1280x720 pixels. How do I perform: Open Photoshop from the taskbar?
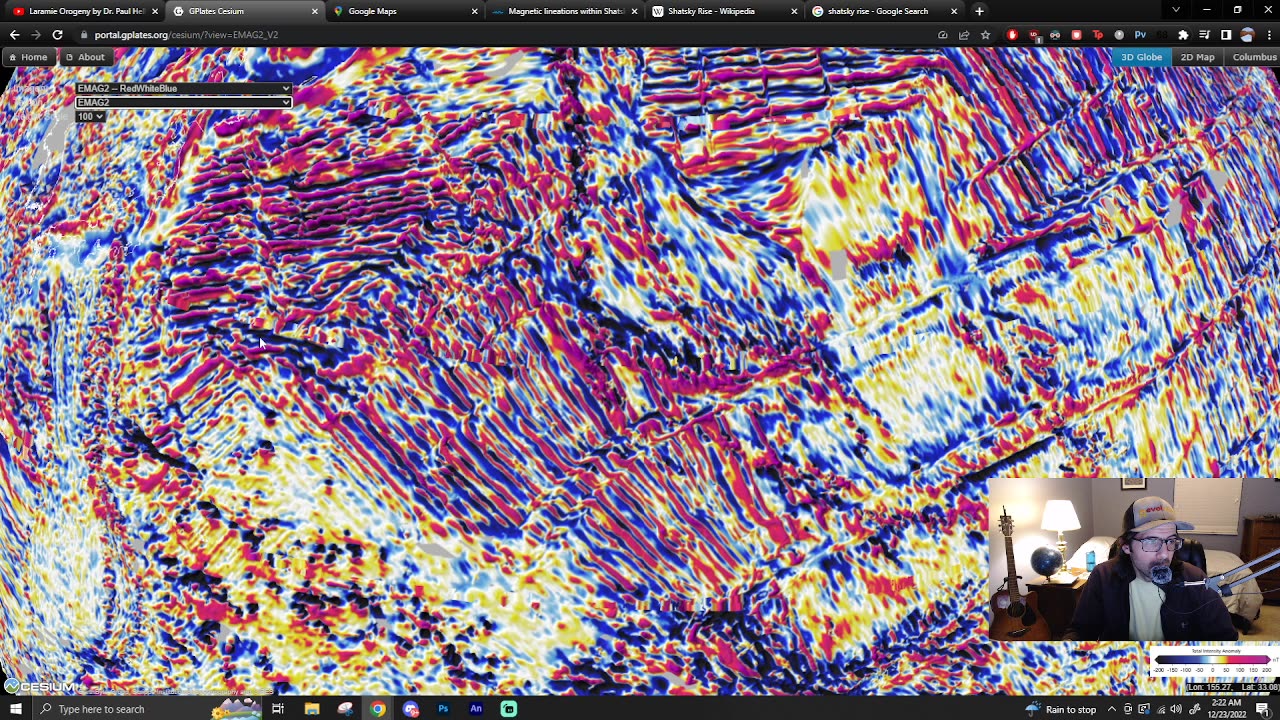(443, 709)
